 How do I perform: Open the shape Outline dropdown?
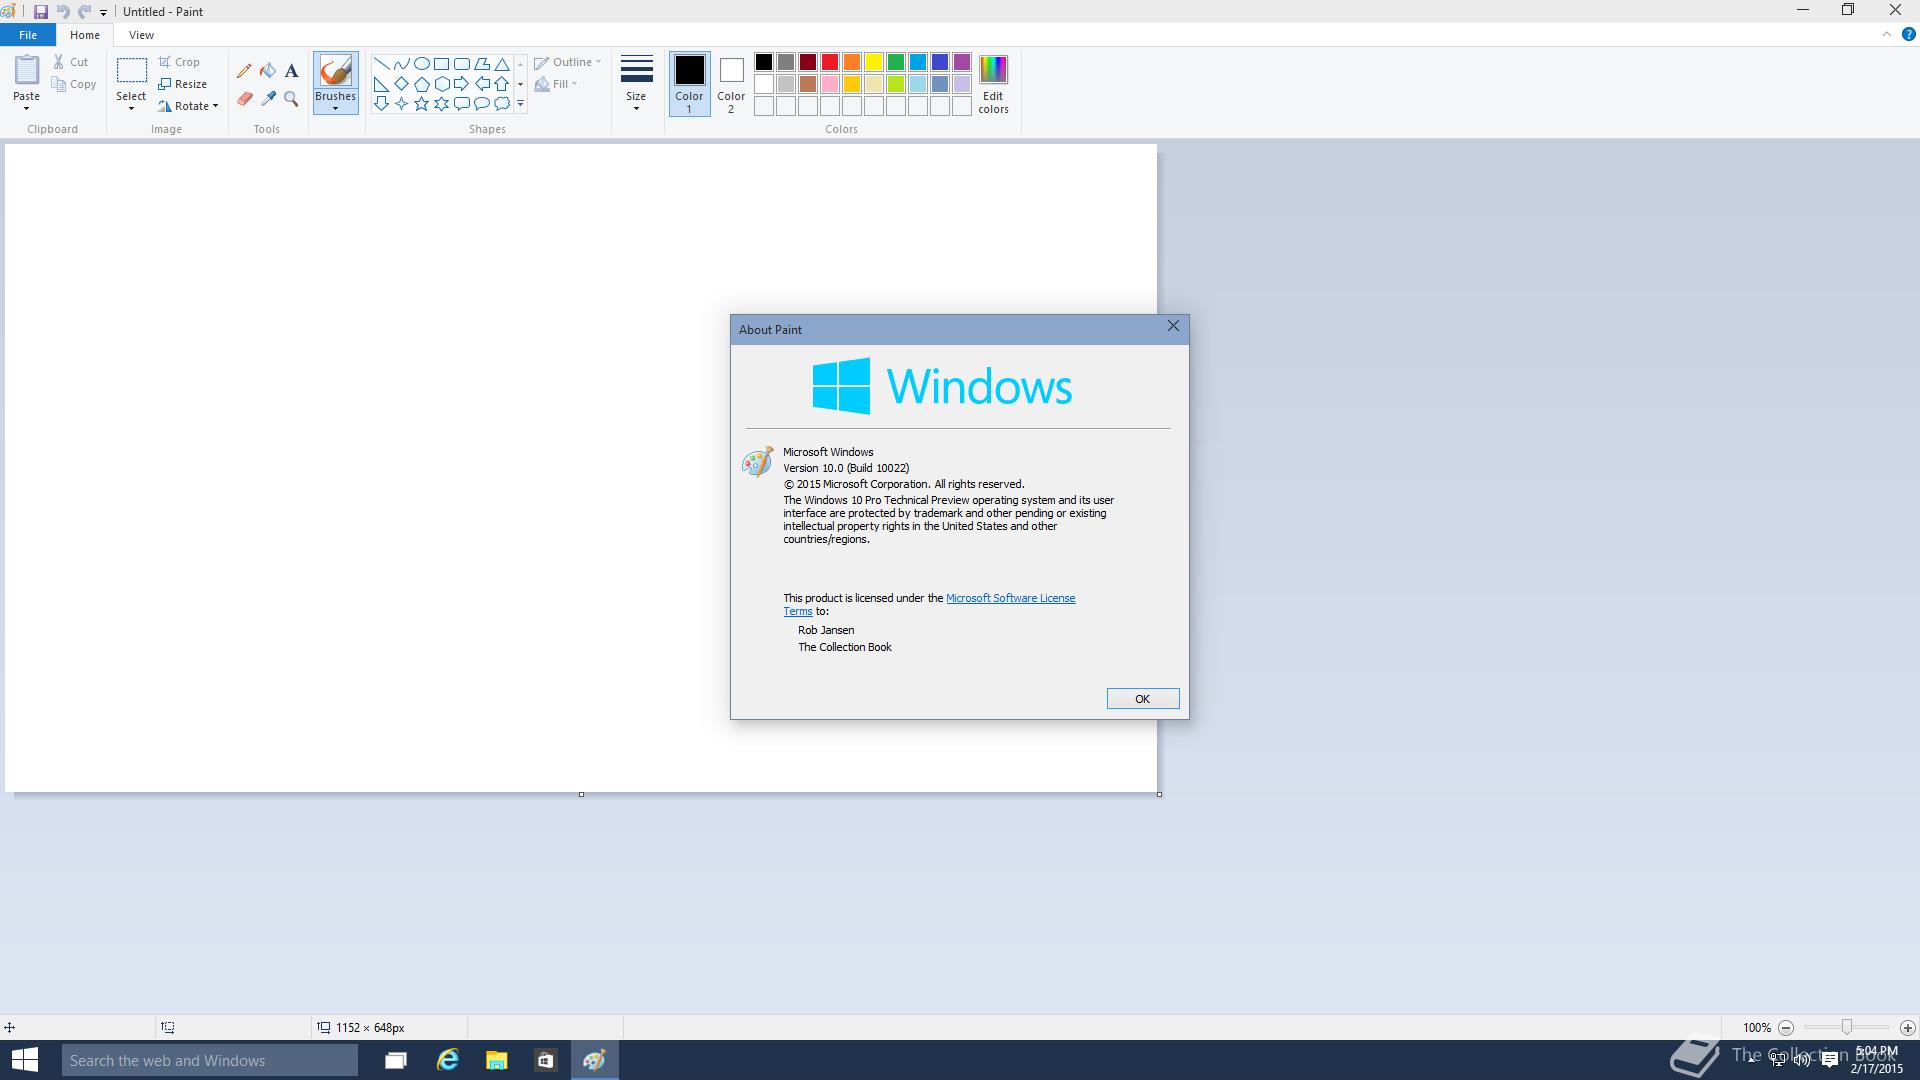pos(568,62)
